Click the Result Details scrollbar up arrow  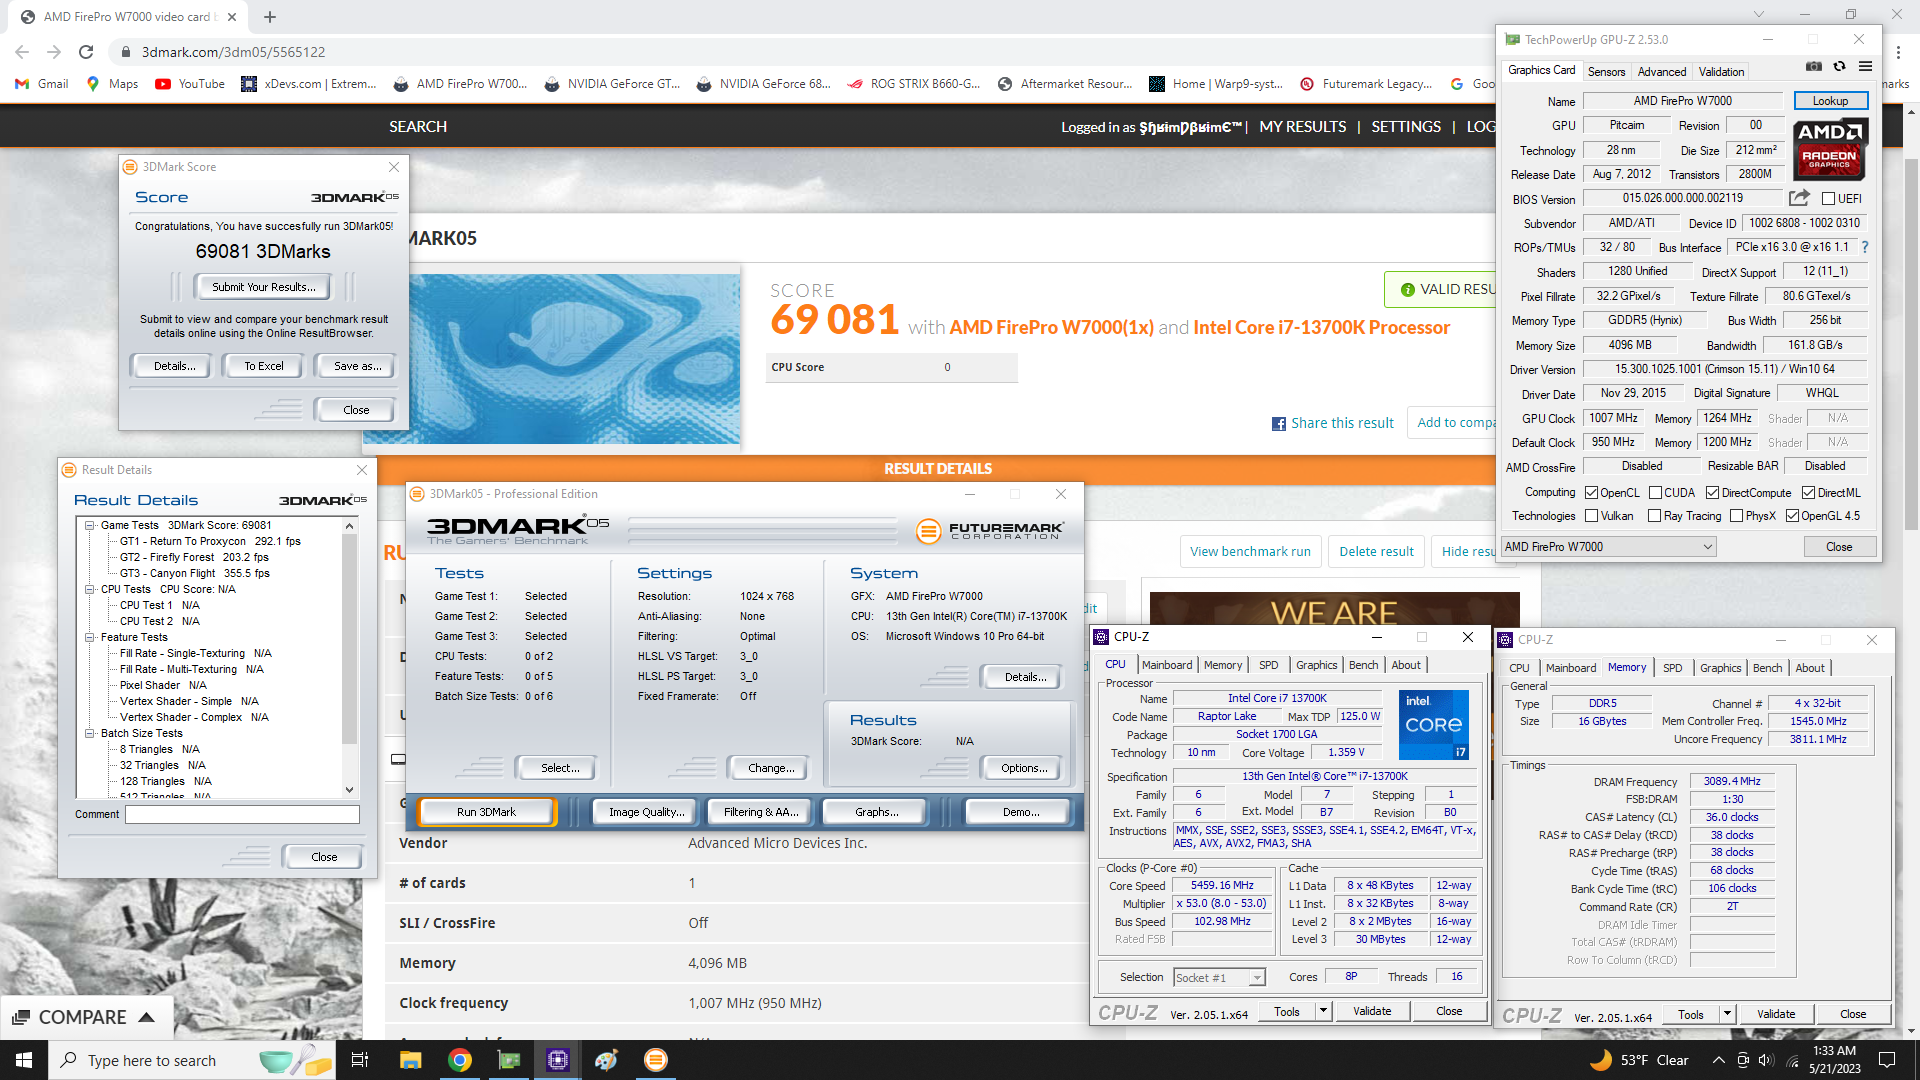(349, 526)
